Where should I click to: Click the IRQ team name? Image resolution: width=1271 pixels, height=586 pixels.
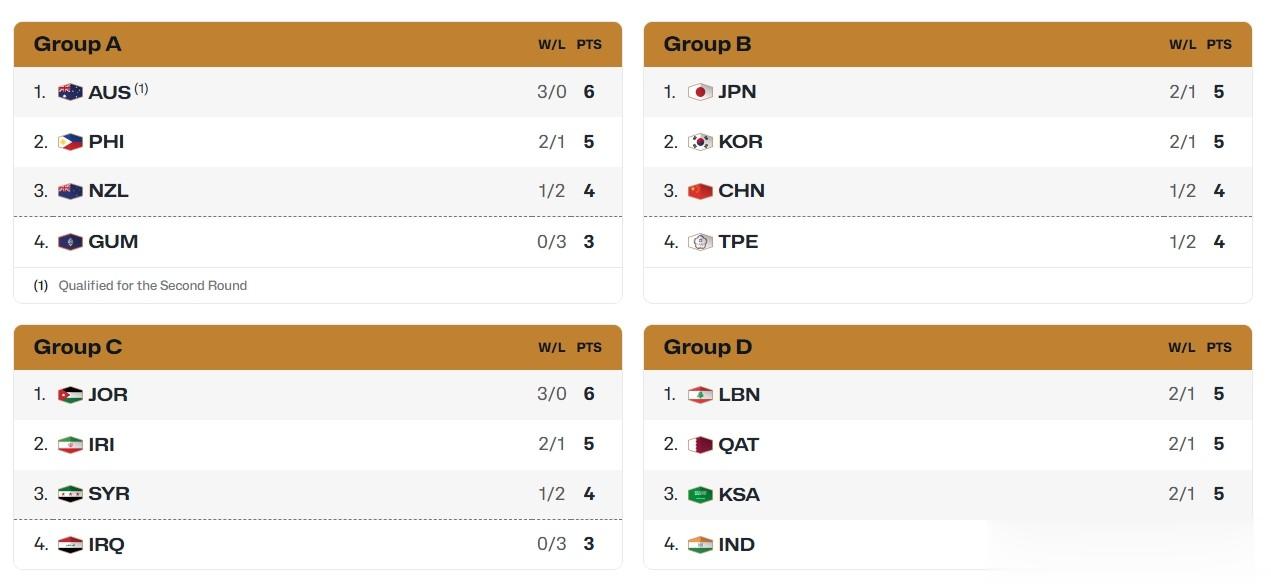point(106,545)
